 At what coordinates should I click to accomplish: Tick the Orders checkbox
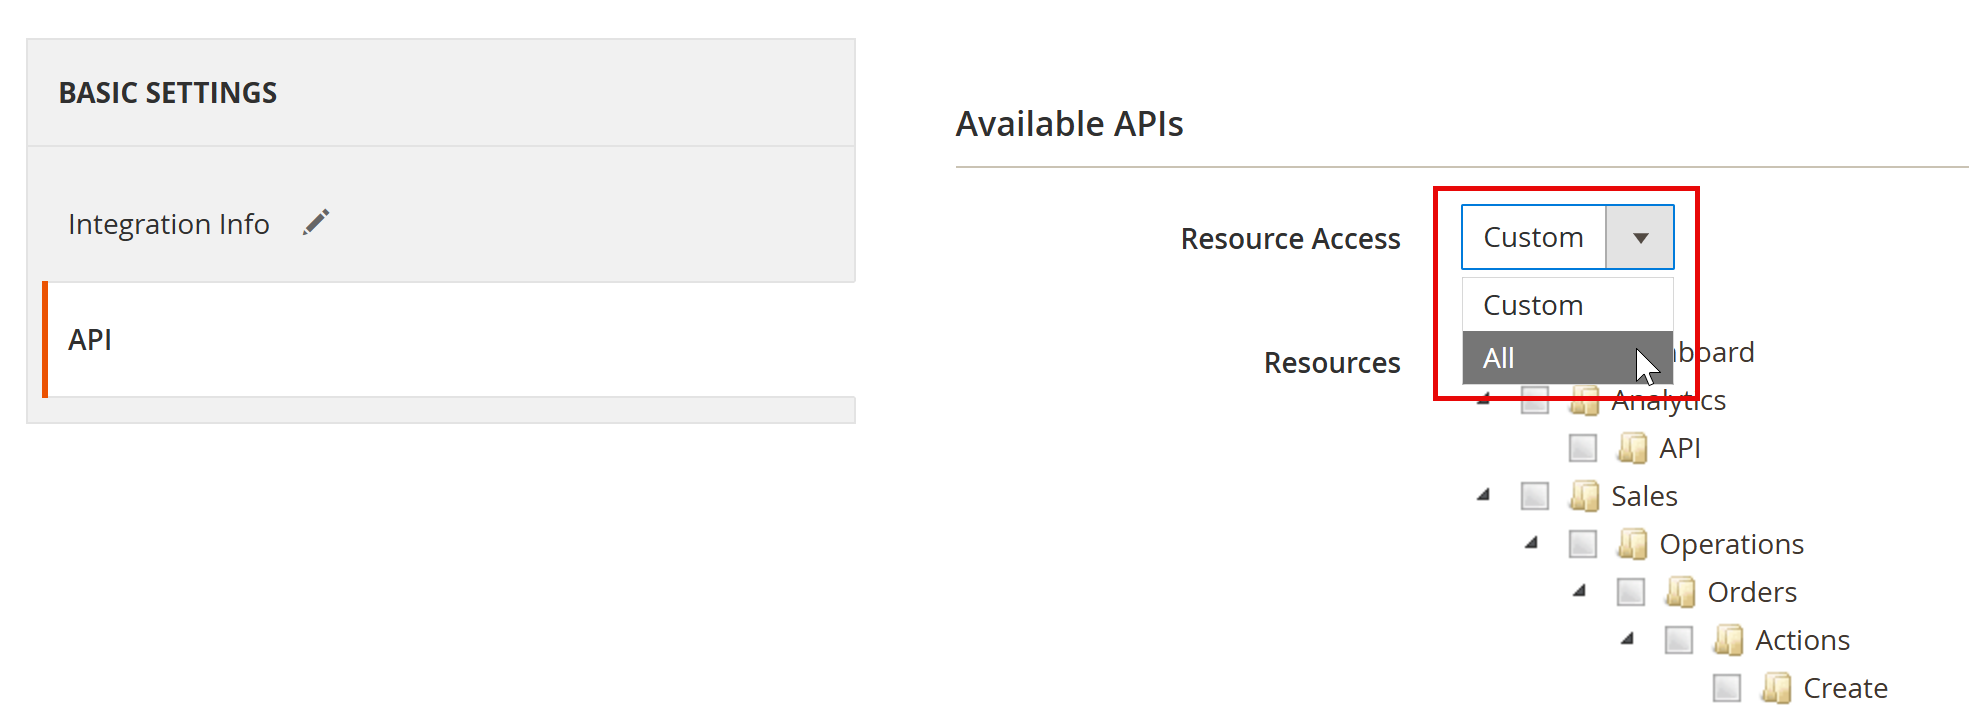tap(1631, 592)
